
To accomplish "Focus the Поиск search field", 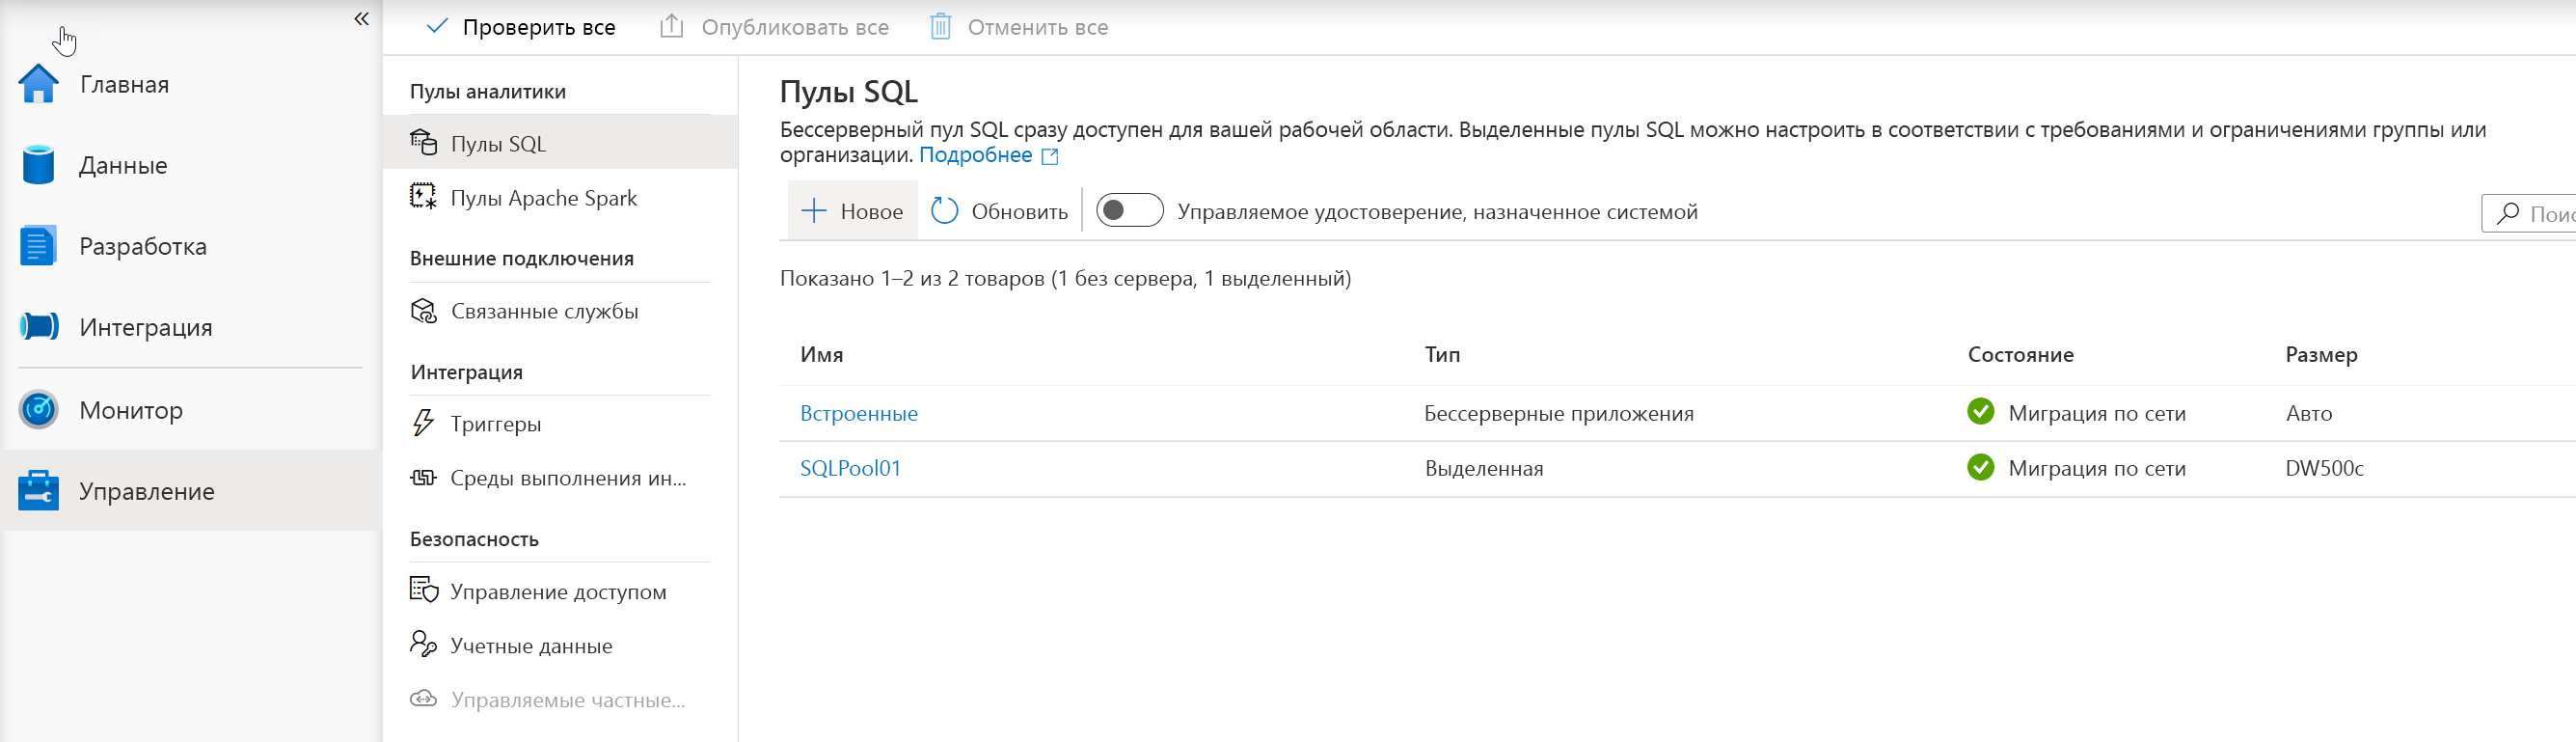I will pos(2529,214).
